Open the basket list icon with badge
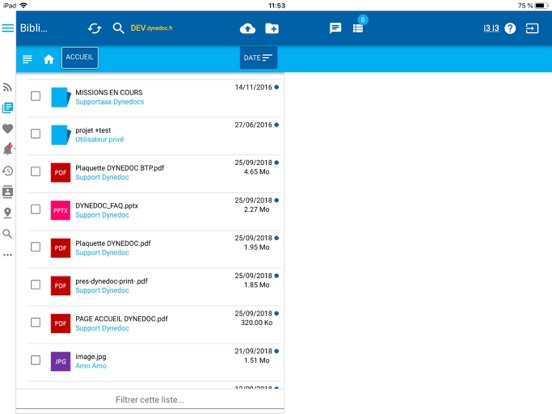Screen dimensions: 552x414 [358, 28]
